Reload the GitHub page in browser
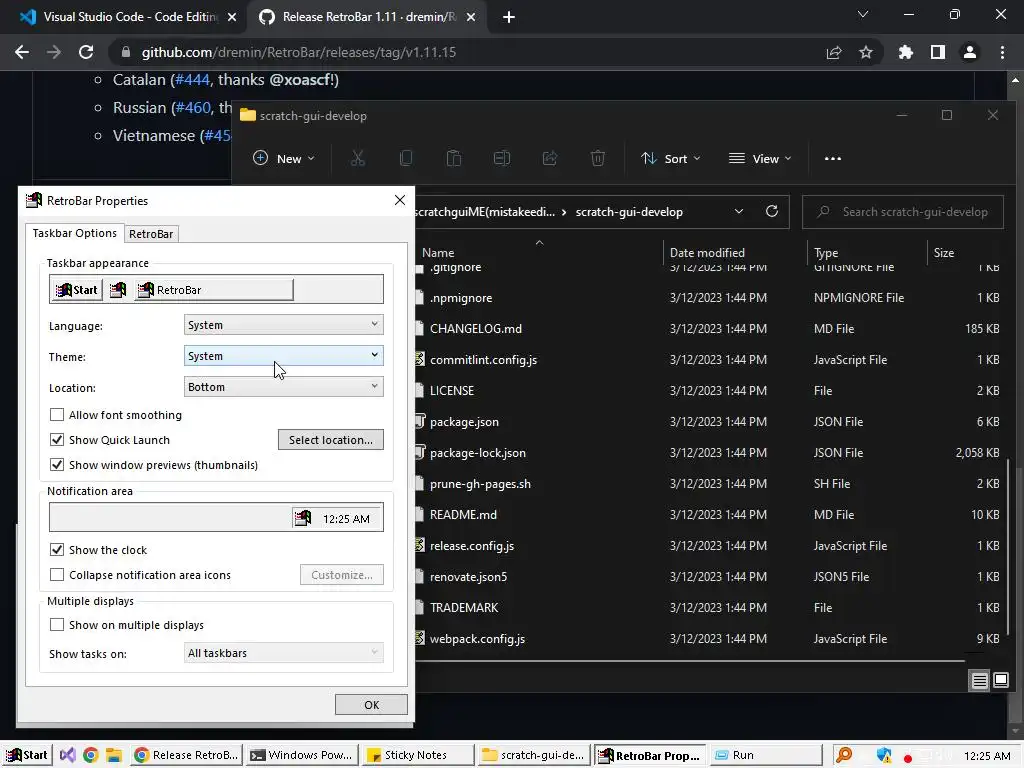The width and height of the screenshot is (1024, 768). (x=86, y=52)
